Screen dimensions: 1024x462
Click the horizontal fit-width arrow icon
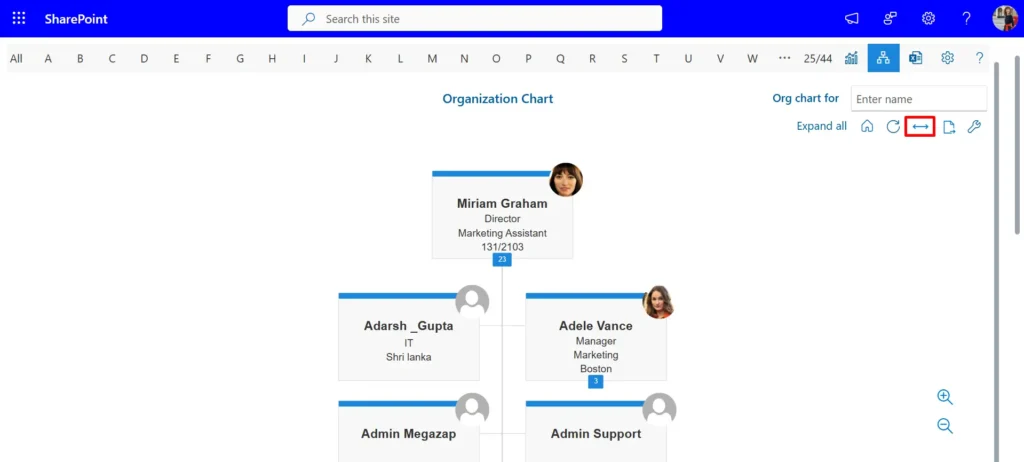[x=920, y=127]
